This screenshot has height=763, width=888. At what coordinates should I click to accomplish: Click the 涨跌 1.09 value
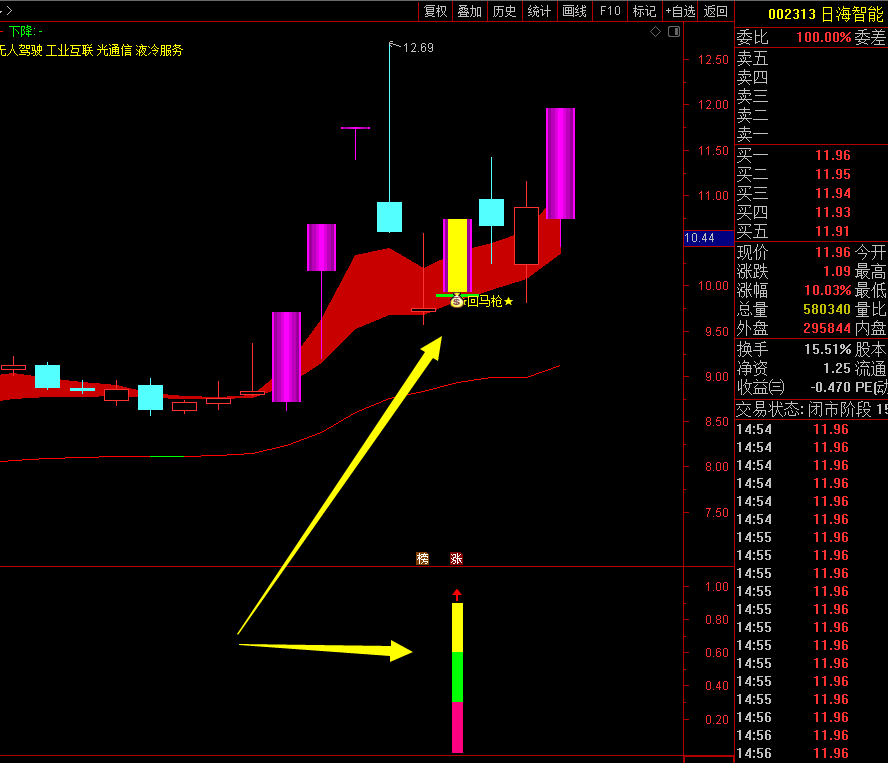(x=837, y=271)
